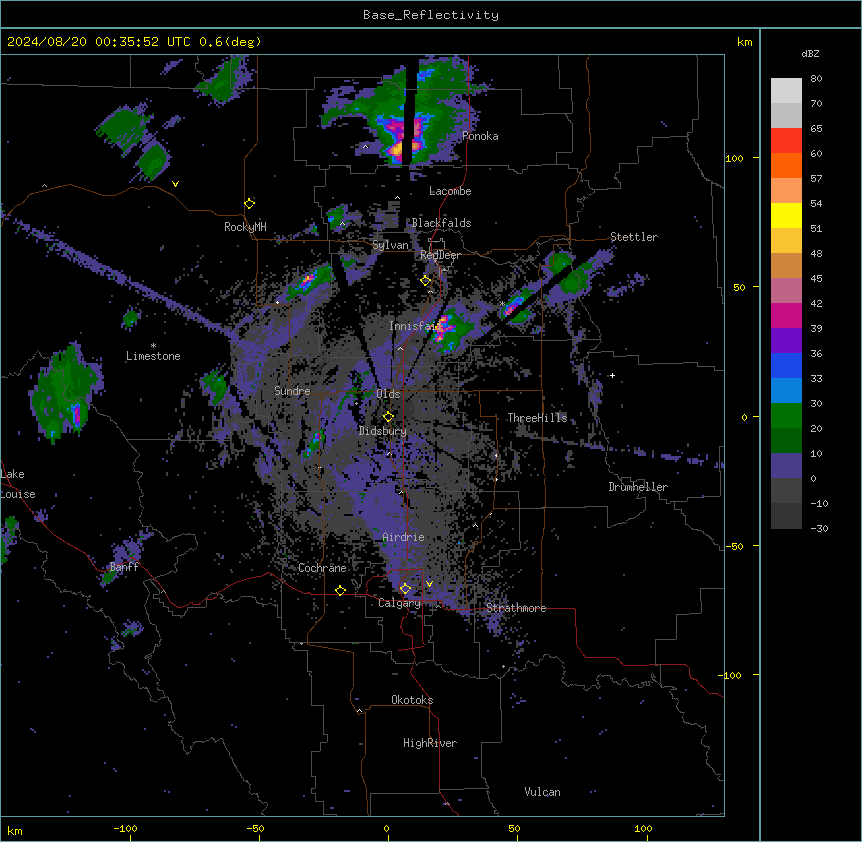Click the Base_Reflectivity title
Screen dimensions: 862x842
(431, 15)
